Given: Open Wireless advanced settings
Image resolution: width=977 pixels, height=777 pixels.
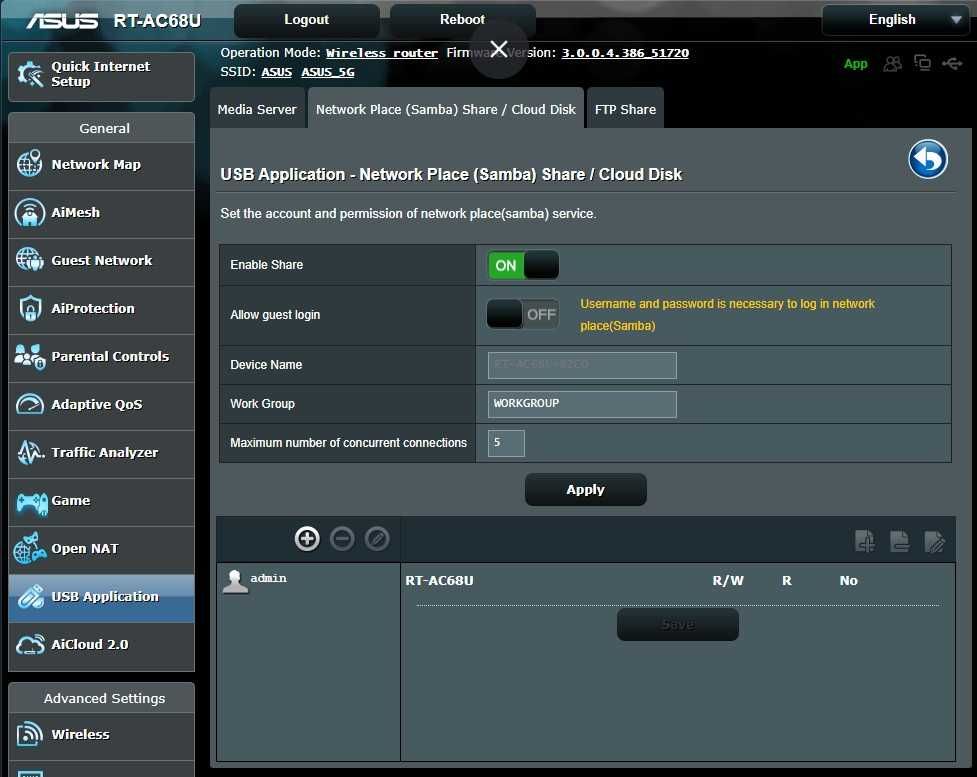Looking at the screenshot, I should 102,735.
